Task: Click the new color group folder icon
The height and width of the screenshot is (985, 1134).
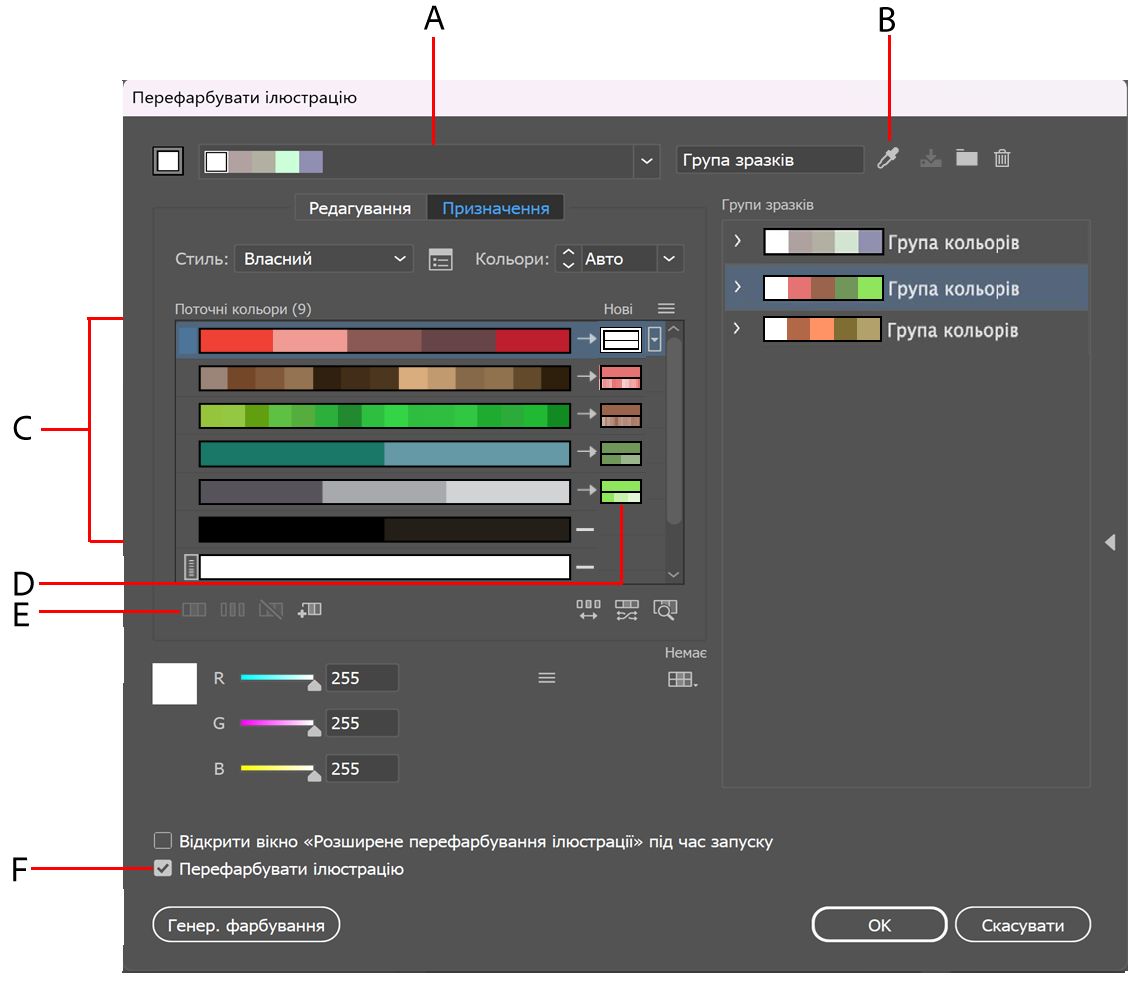Action: click(966, 157)
